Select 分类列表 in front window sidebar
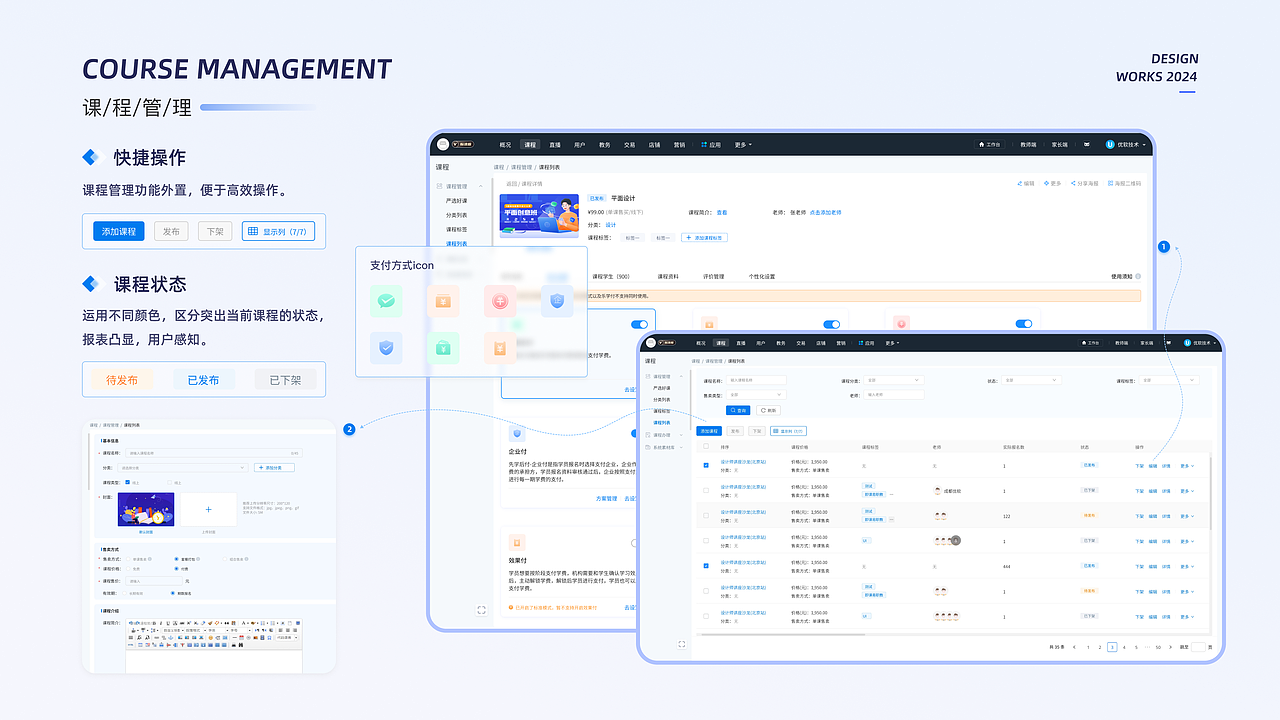 coord(662,399)
